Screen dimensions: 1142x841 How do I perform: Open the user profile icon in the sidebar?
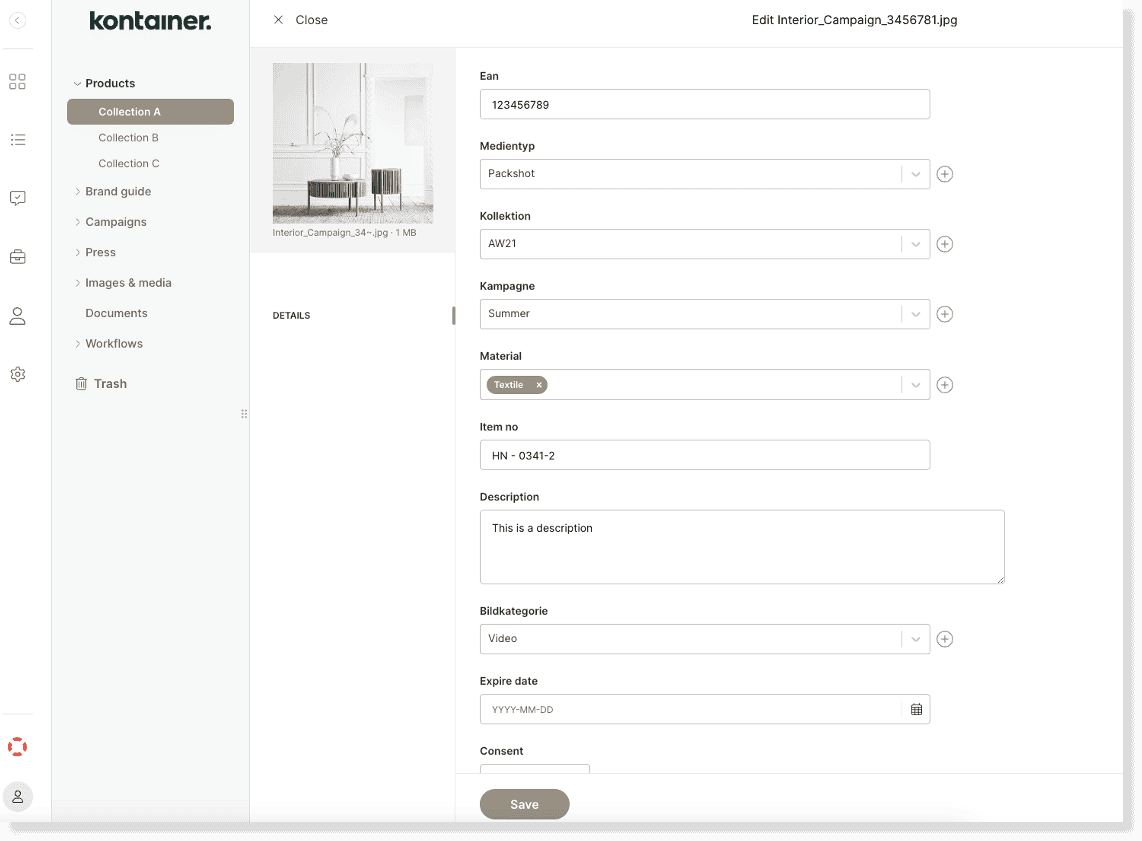(x=17, y=315)
